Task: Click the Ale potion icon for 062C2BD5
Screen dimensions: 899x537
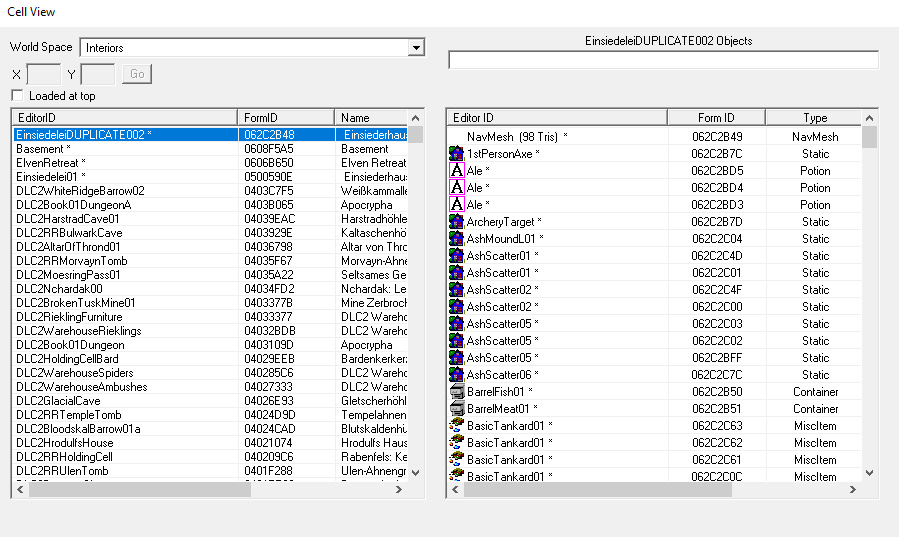Action: (x=456, y=171)
